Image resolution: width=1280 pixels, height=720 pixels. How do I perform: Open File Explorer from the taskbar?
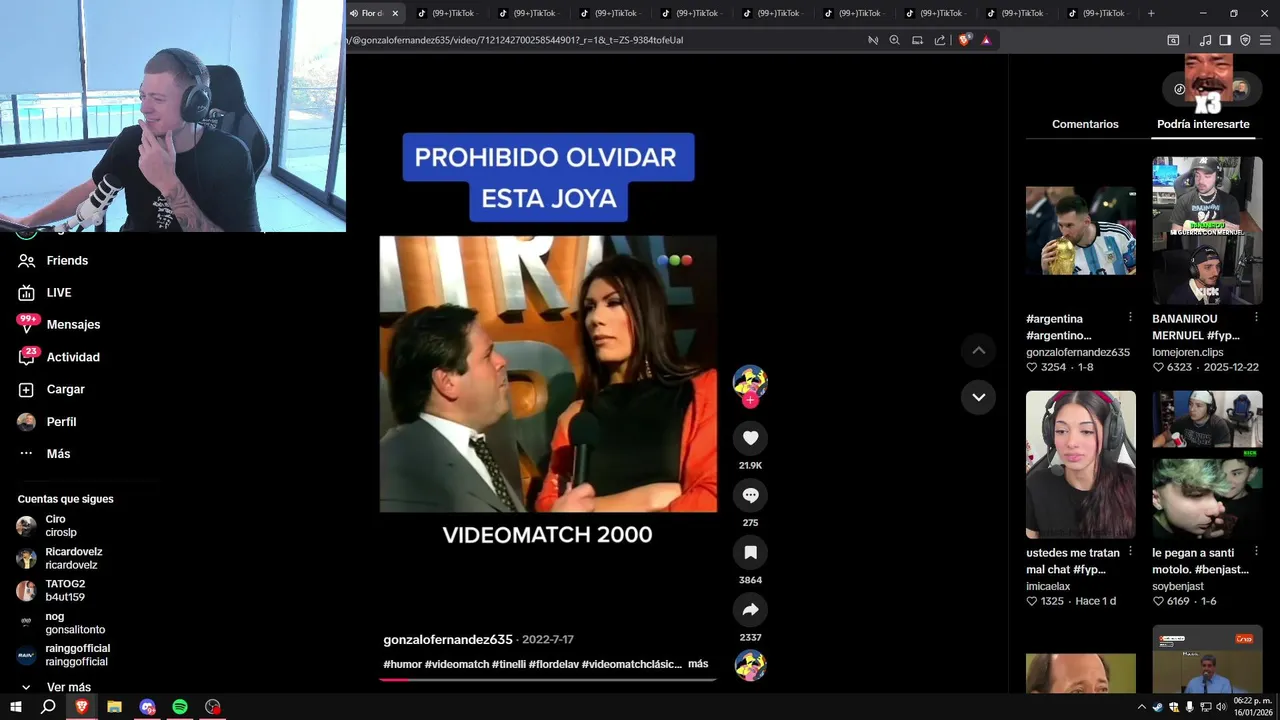(114, 707)
